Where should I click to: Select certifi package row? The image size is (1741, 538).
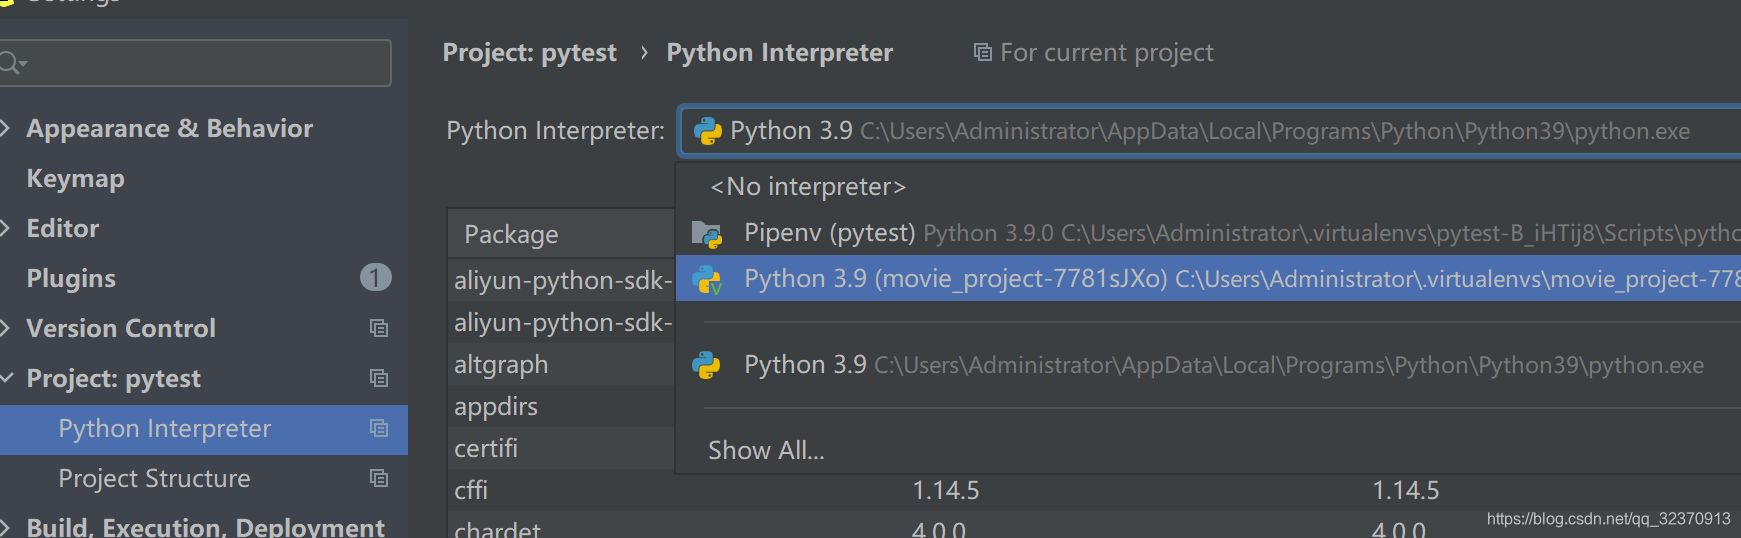click(x=561, y=448)
